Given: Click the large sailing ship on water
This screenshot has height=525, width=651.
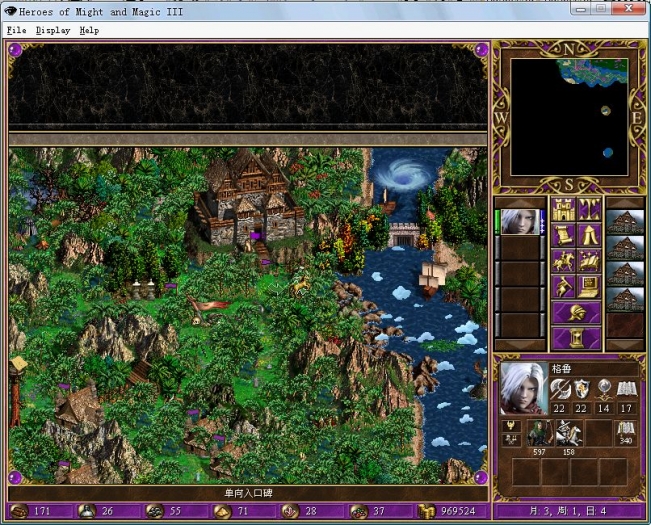Looking at the screenshot, I should tap(432, 278).
